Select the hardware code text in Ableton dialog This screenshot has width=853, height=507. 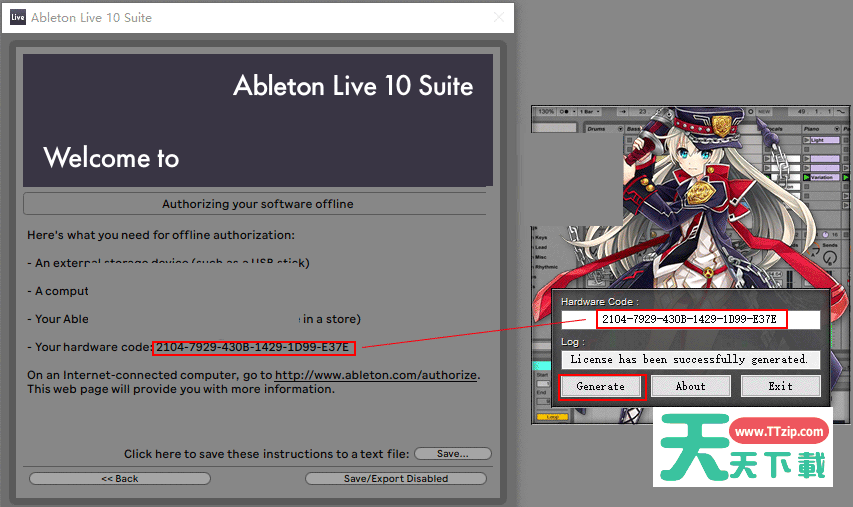tap(253, 347)
